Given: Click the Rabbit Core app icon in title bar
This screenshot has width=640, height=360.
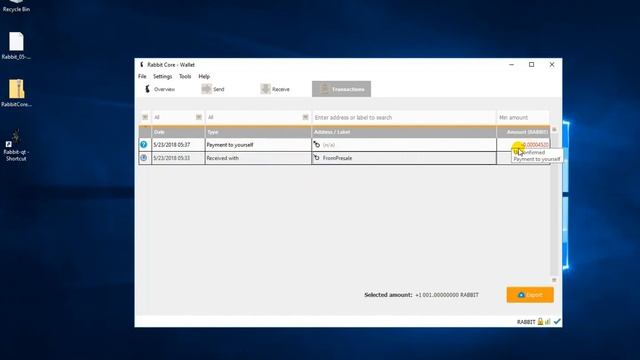Looking at the screenshot, I should (142, 64).
